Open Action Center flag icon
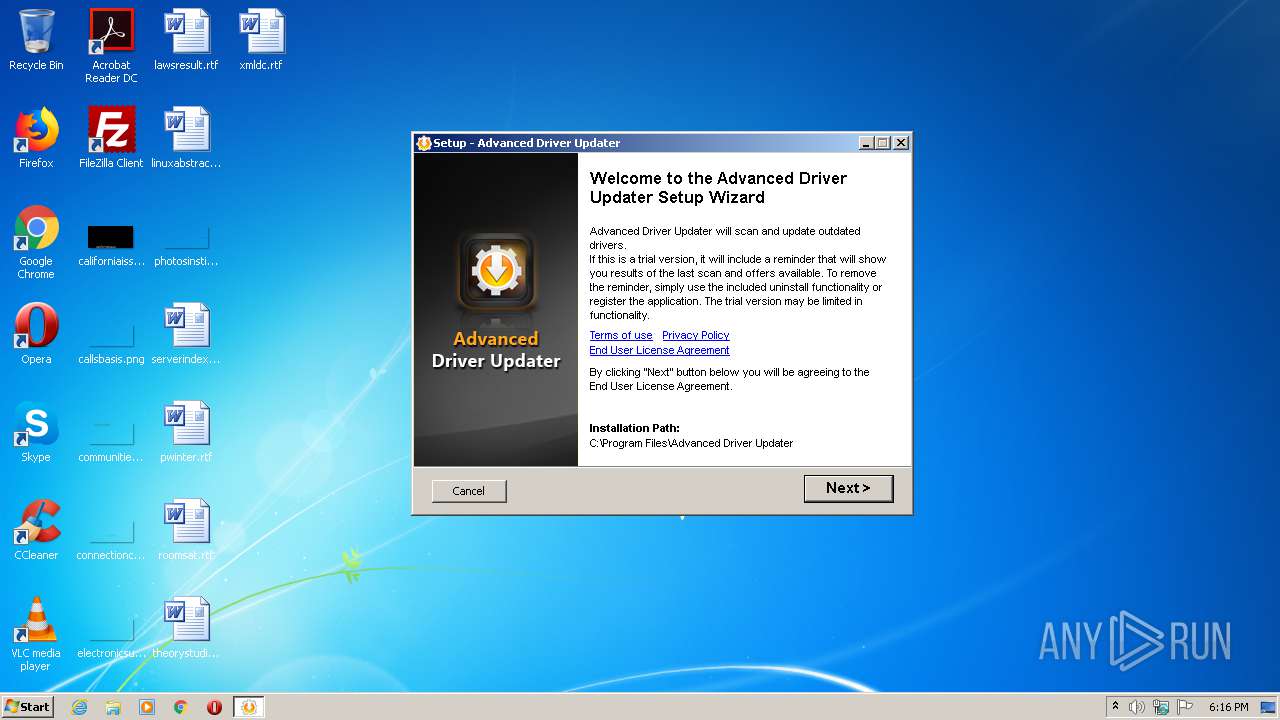 (x=1185, y=707)
